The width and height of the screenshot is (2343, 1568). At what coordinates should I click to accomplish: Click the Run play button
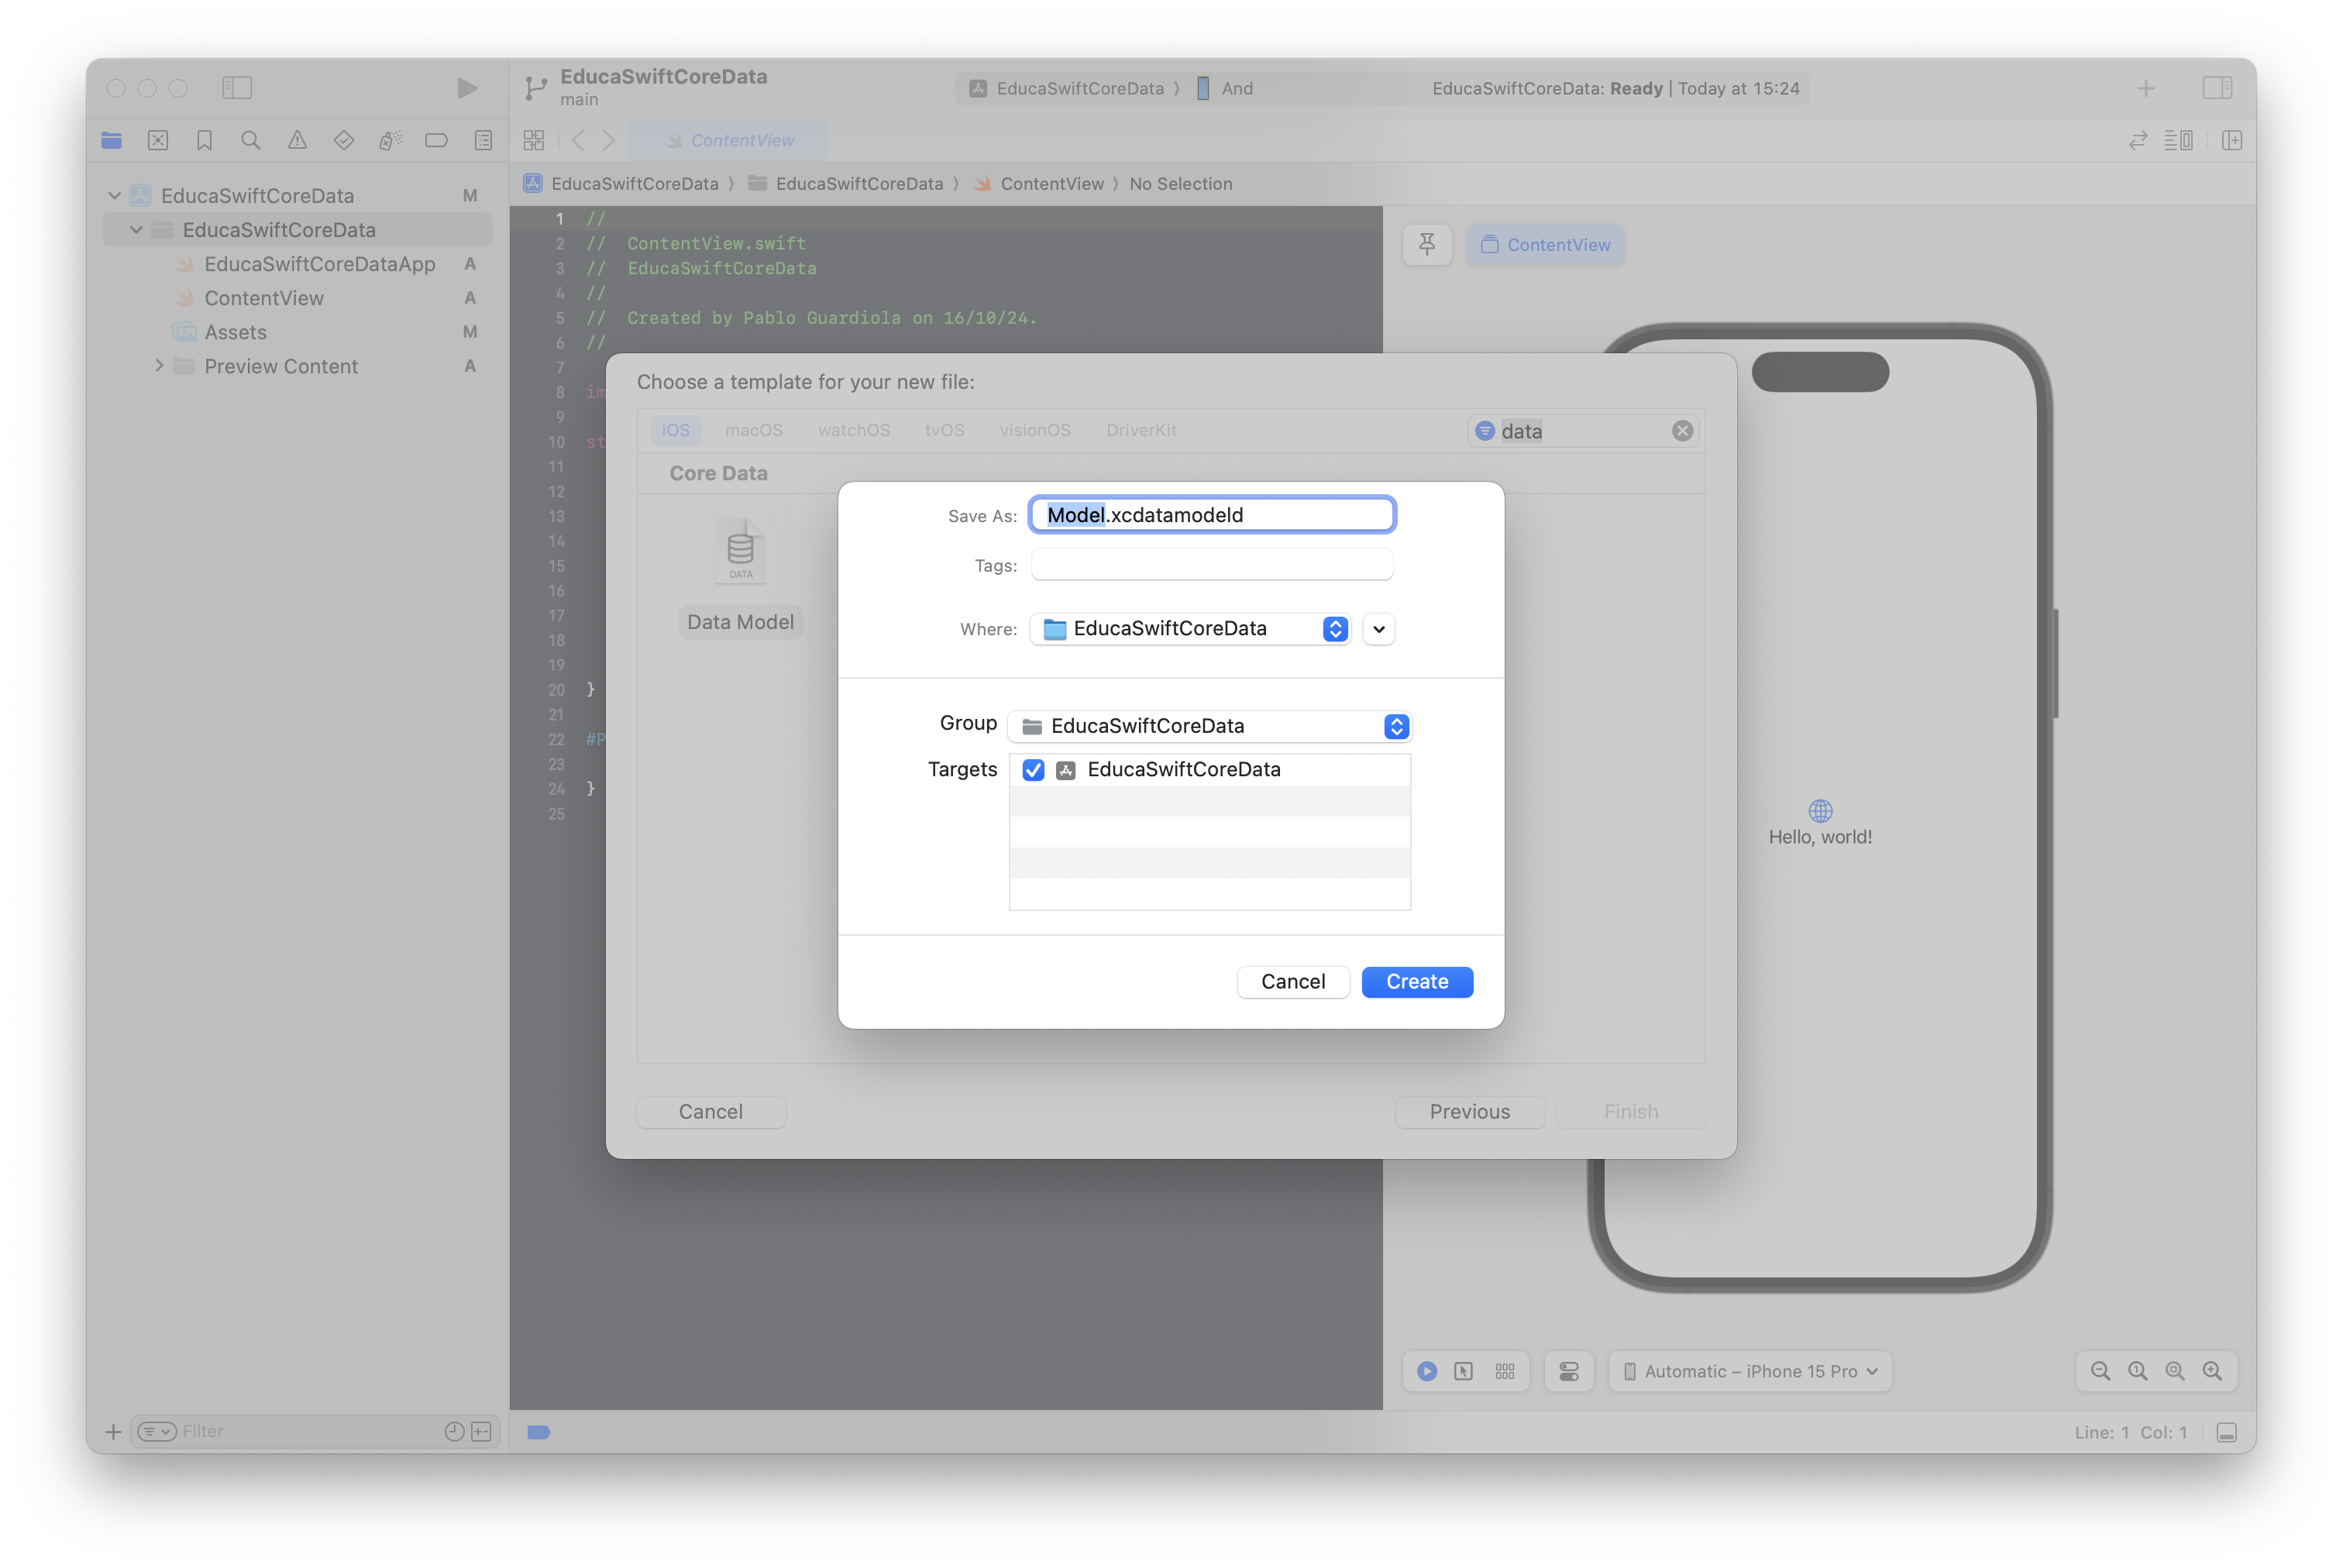click(x=467, y=88)
